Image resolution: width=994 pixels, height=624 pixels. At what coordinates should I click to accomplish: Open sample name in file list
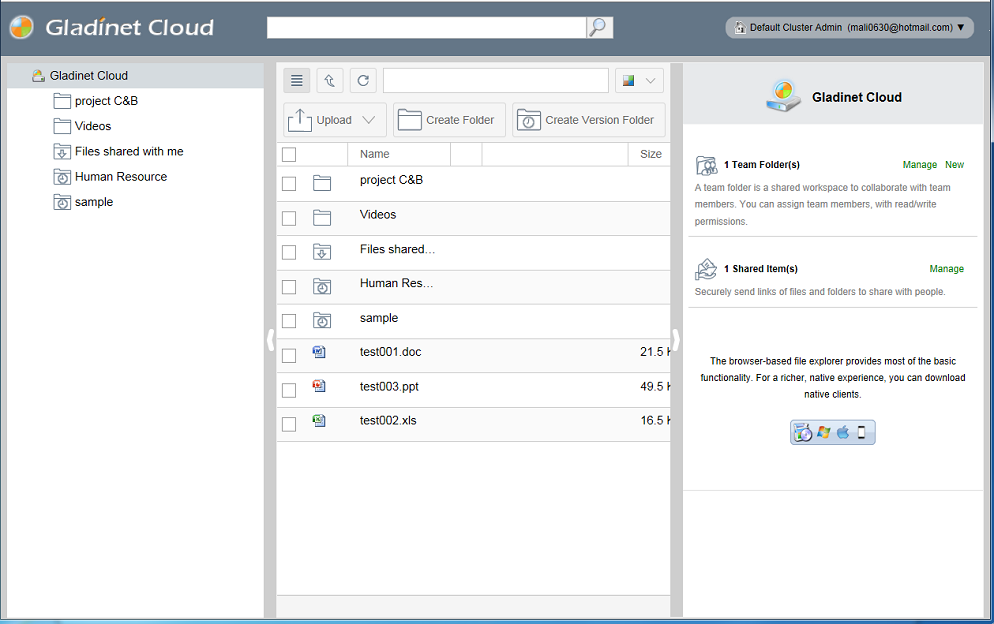tap(379, 318)
